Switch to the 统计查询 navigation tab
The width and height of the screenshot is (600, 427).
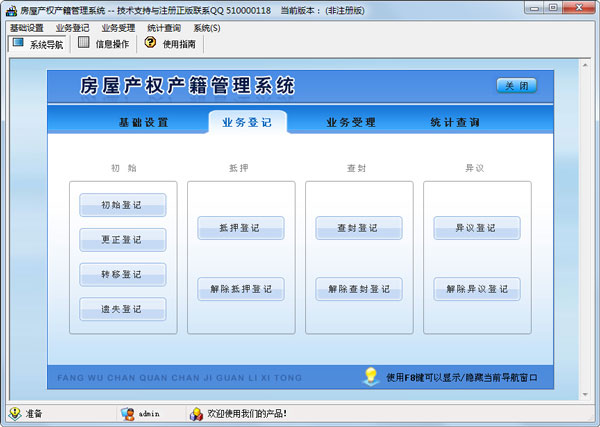[455, 122]
